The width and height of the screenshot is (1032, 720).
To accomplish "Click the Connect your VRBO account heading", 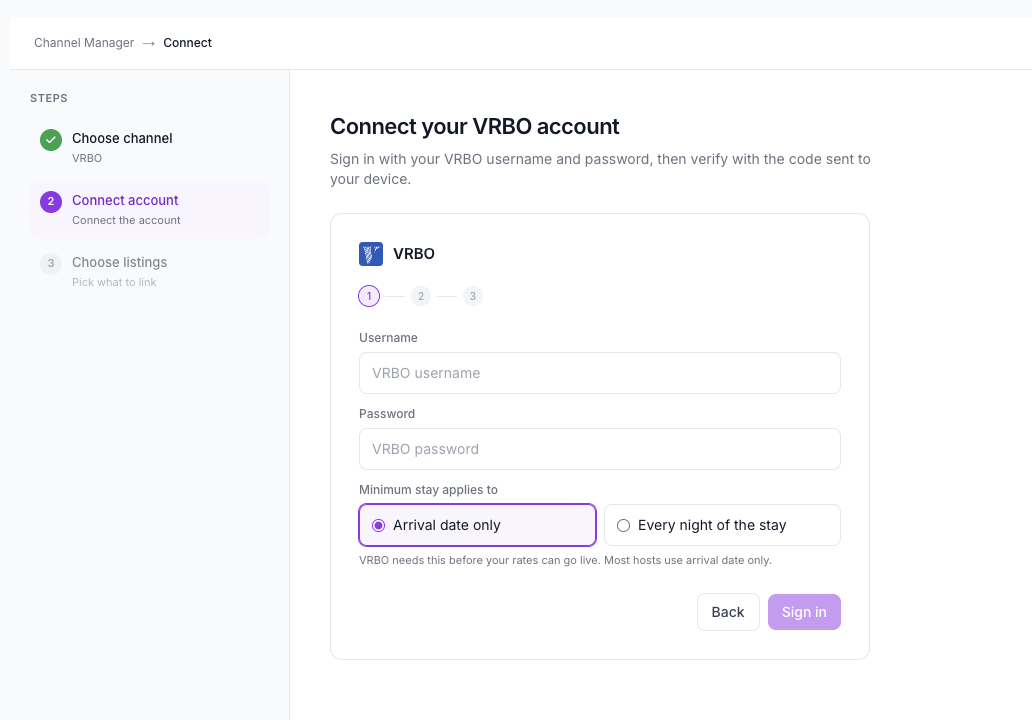I will pyautogui.click(x=475, y=126).
